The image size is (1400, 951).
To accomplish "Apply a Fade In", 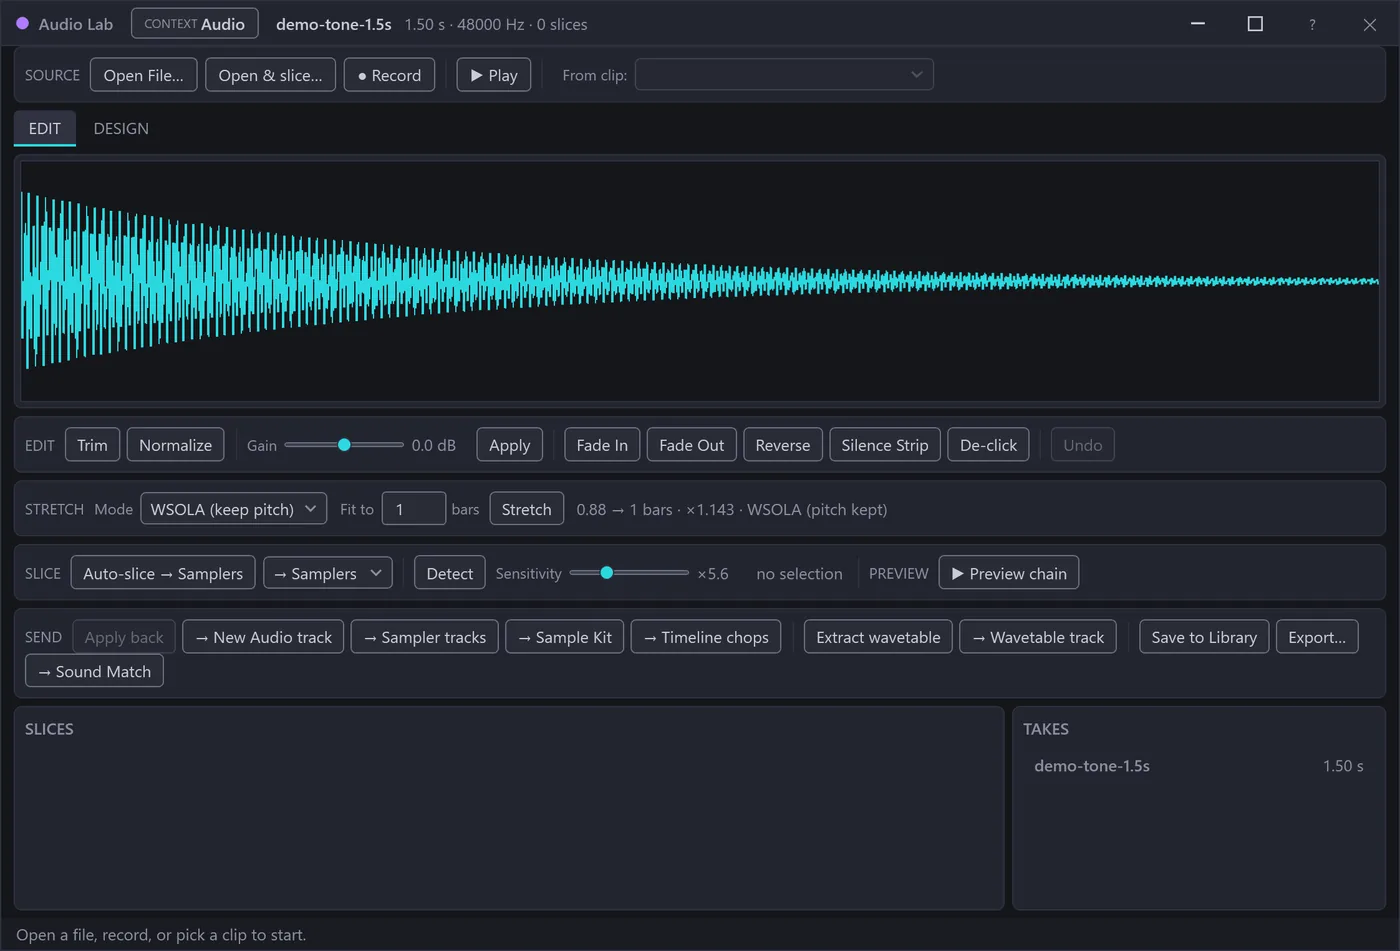I will click(x=602, y=445).
